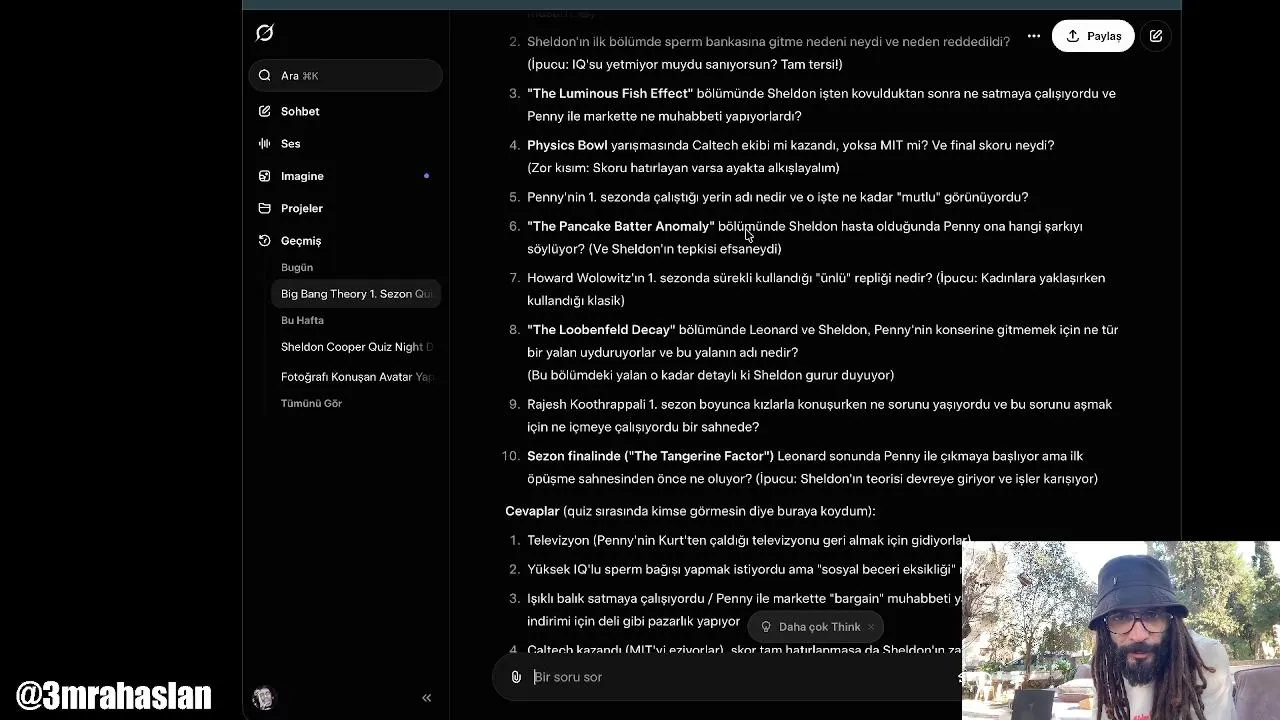Click "Physics Bowl" bold text

click(567, 145)
